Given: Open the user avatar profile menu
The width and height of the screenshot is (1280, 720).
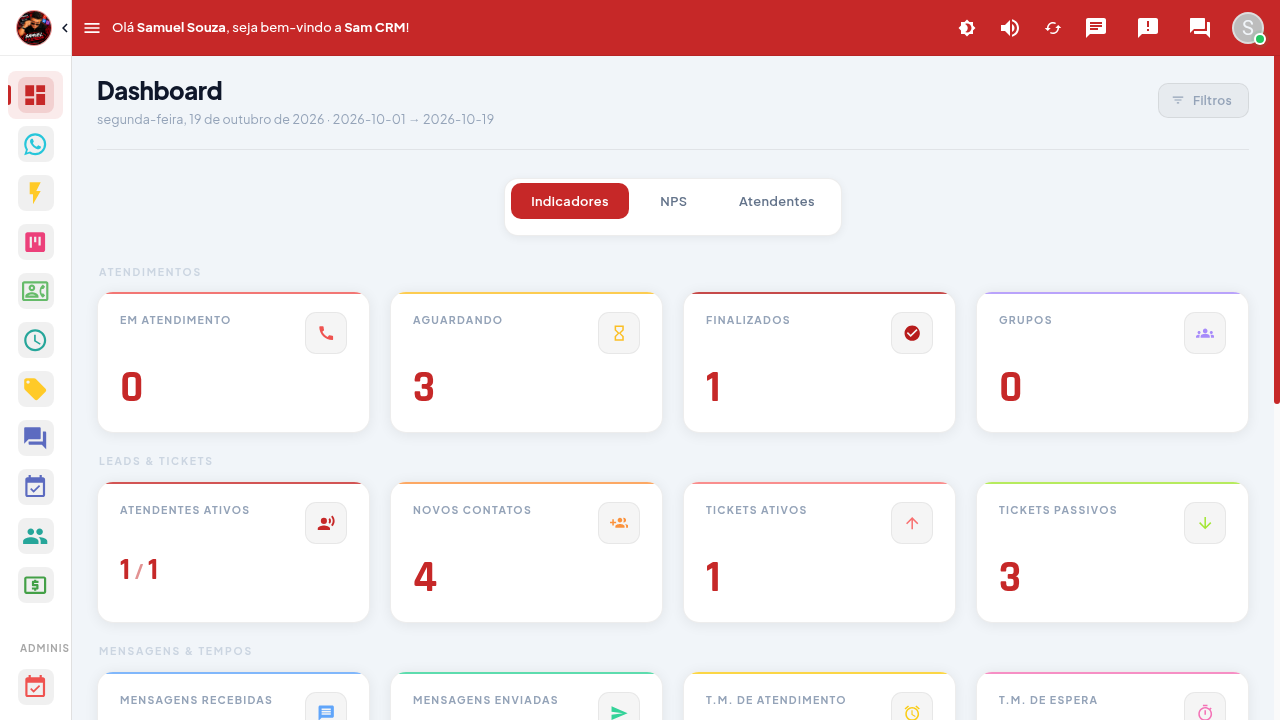Looking at the screenshot, I should click(1248, 28).
